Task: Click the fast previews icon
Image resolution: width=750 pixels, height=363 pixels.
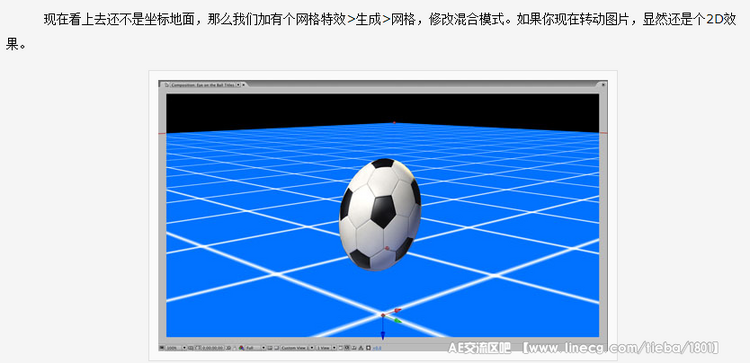Action: tap(347, 348)
